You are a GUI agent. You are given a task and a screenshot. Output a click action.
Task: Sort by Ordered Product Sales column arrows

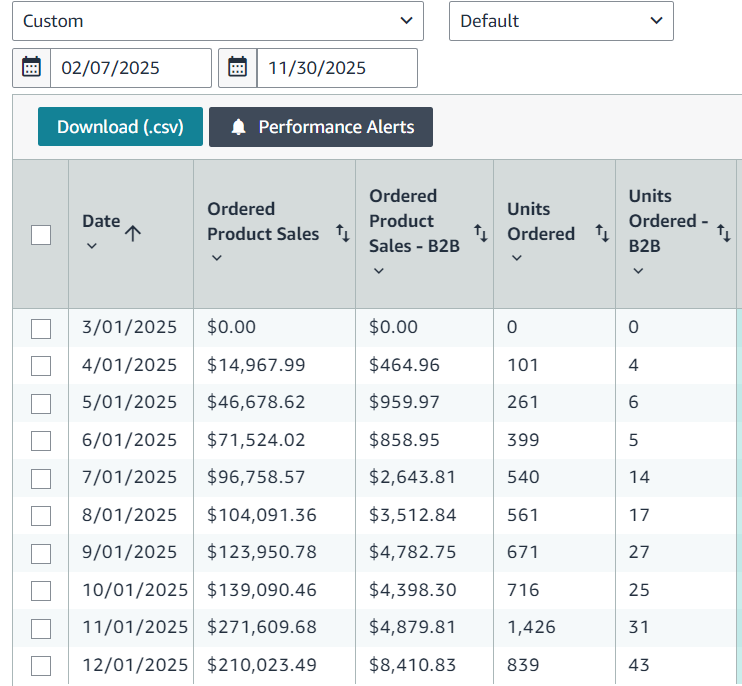pos(342,234)
